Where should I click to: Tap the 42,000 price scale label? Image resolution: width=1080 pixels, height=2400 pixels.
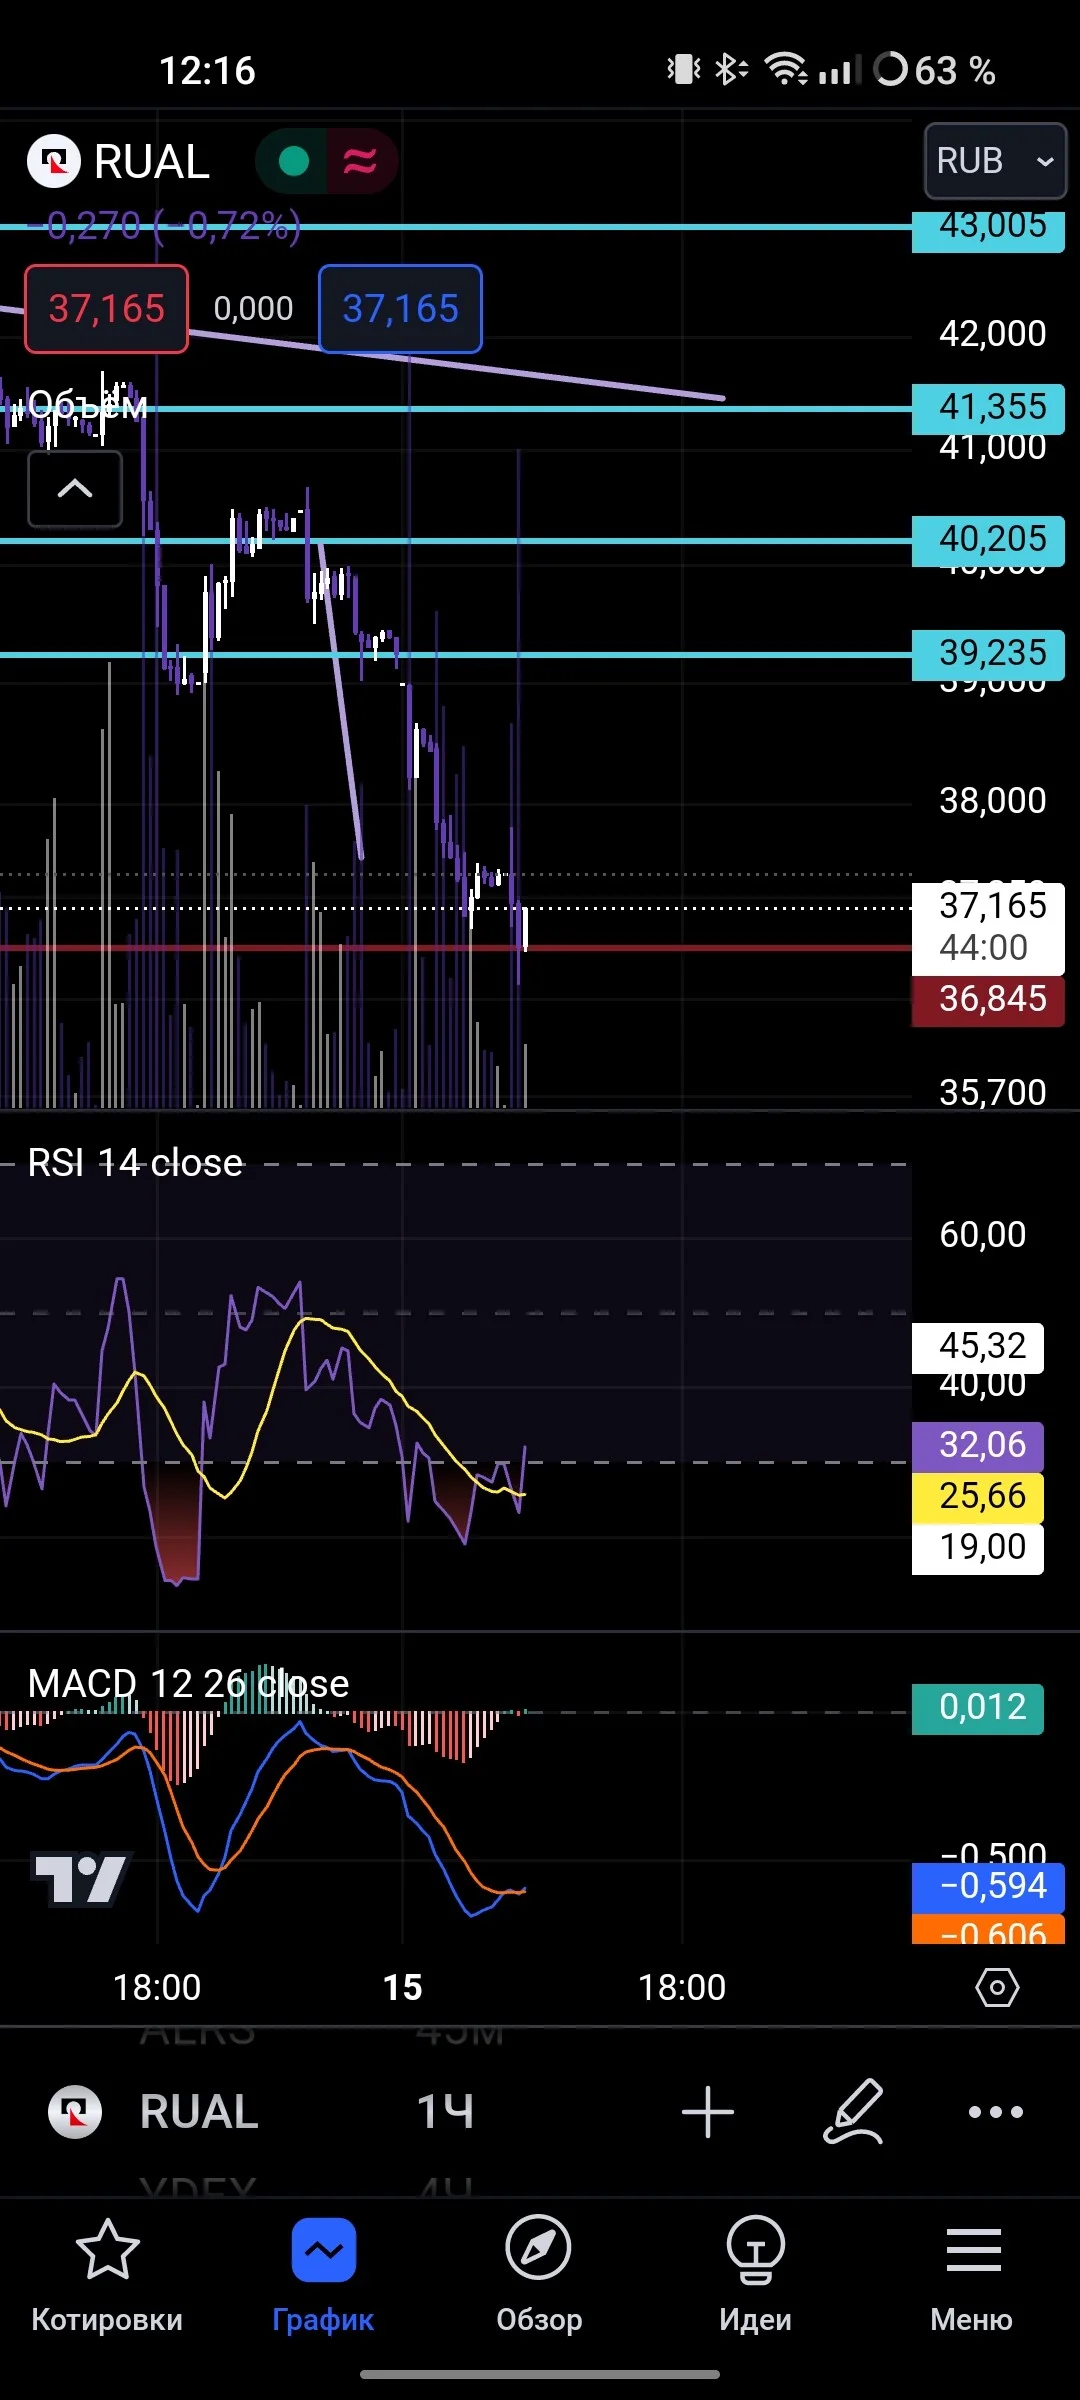point(992,333)
